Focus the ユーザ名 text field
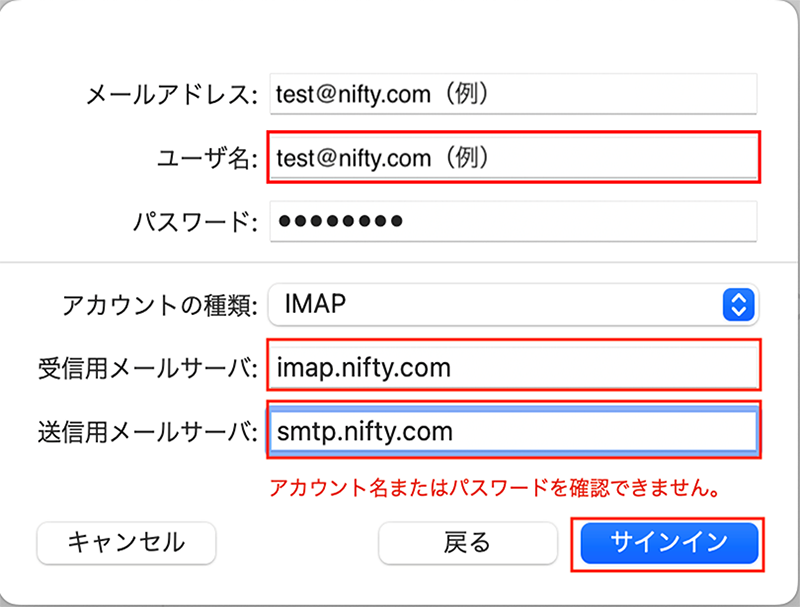The image size is (800, 607). pyautogui.click(x=512, y=158)
